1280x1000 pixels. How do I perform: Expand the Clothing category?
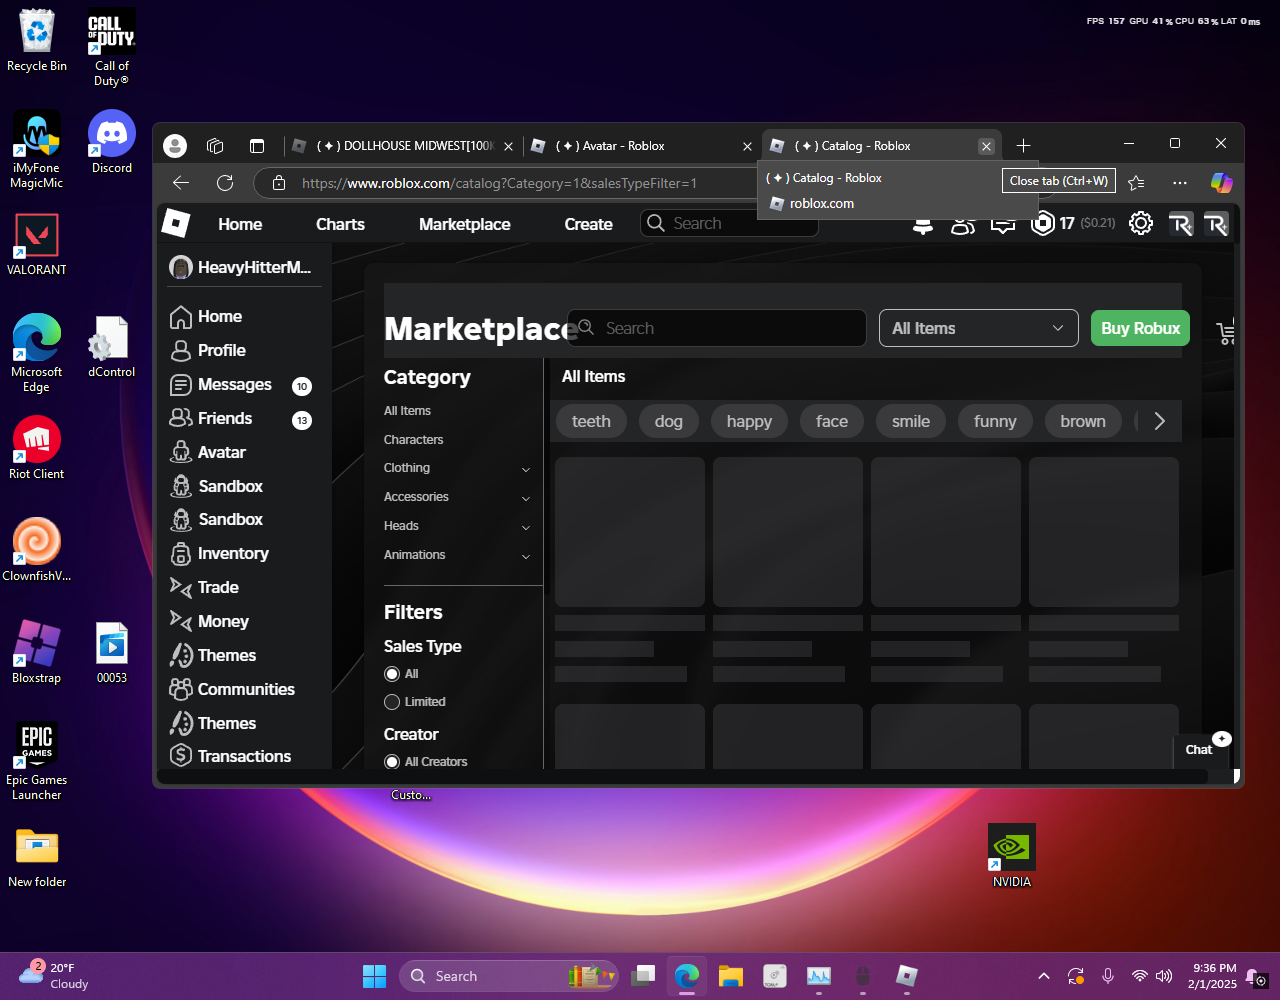click(x=526, y=469)
